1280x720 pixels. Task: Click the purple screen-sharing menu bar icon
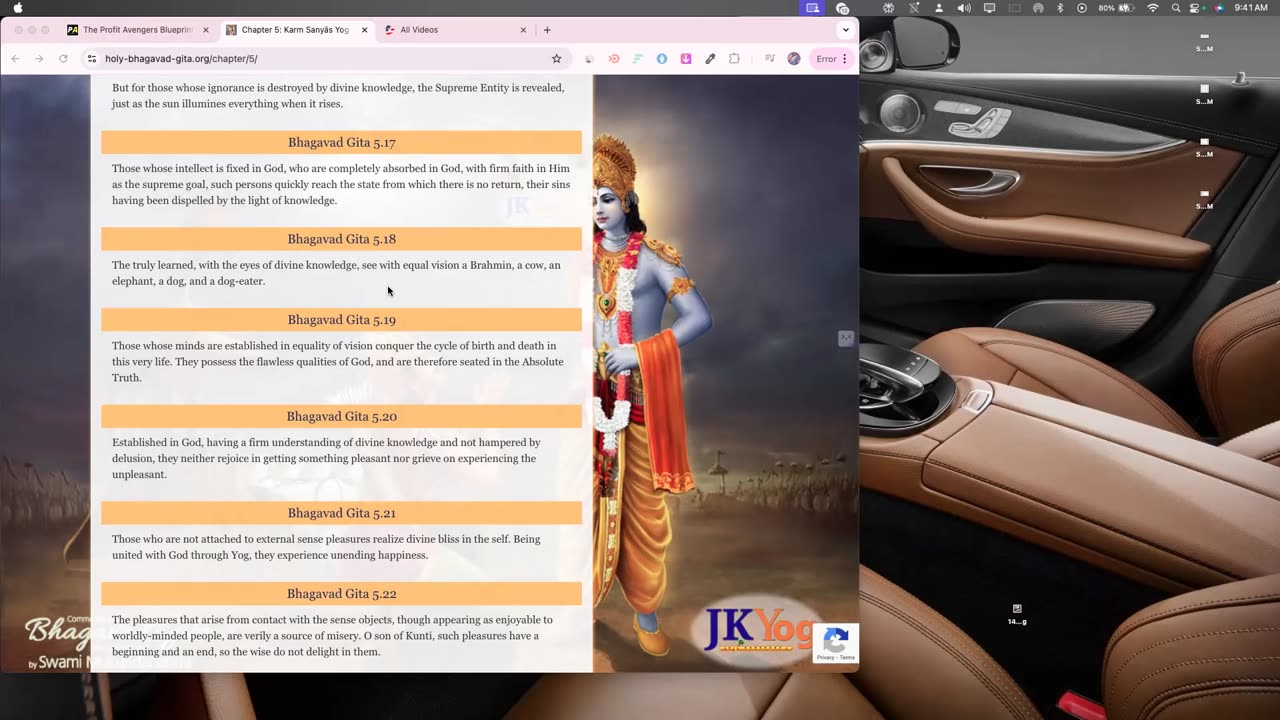point(813,8)
